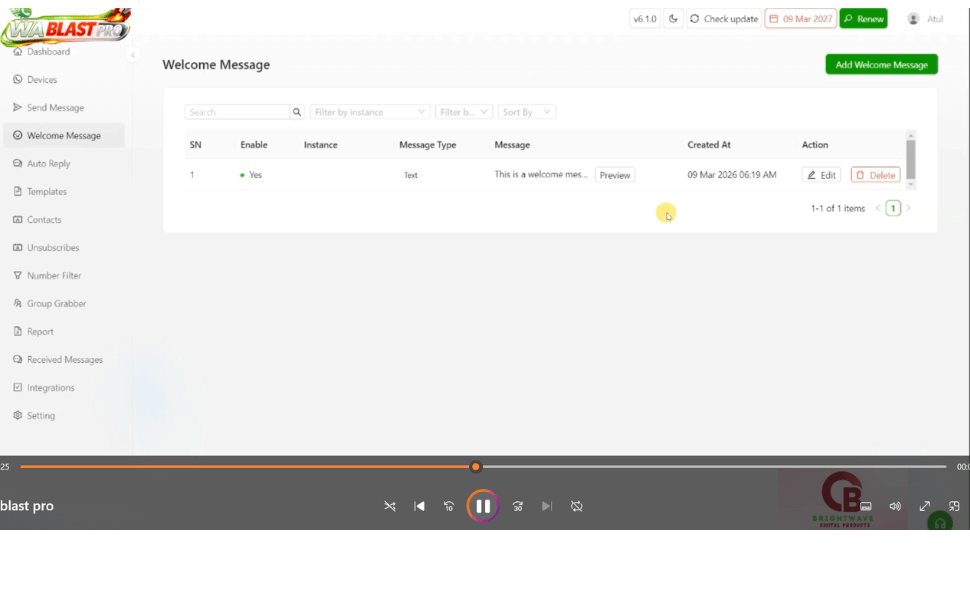Skip forward 30 seconds in player
The width and height of the screenshot is (970, 600).
point(517,506)
